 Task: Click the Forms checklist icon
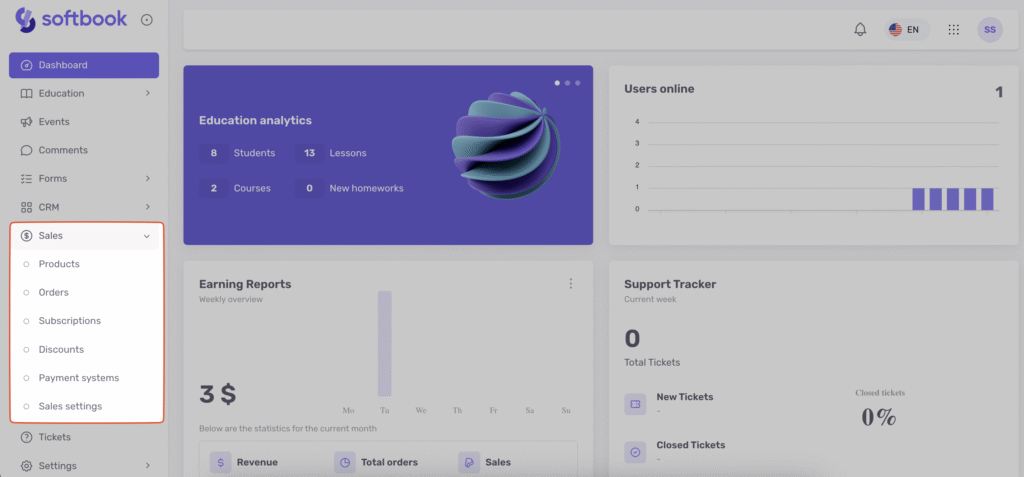(x=26, y=178)
